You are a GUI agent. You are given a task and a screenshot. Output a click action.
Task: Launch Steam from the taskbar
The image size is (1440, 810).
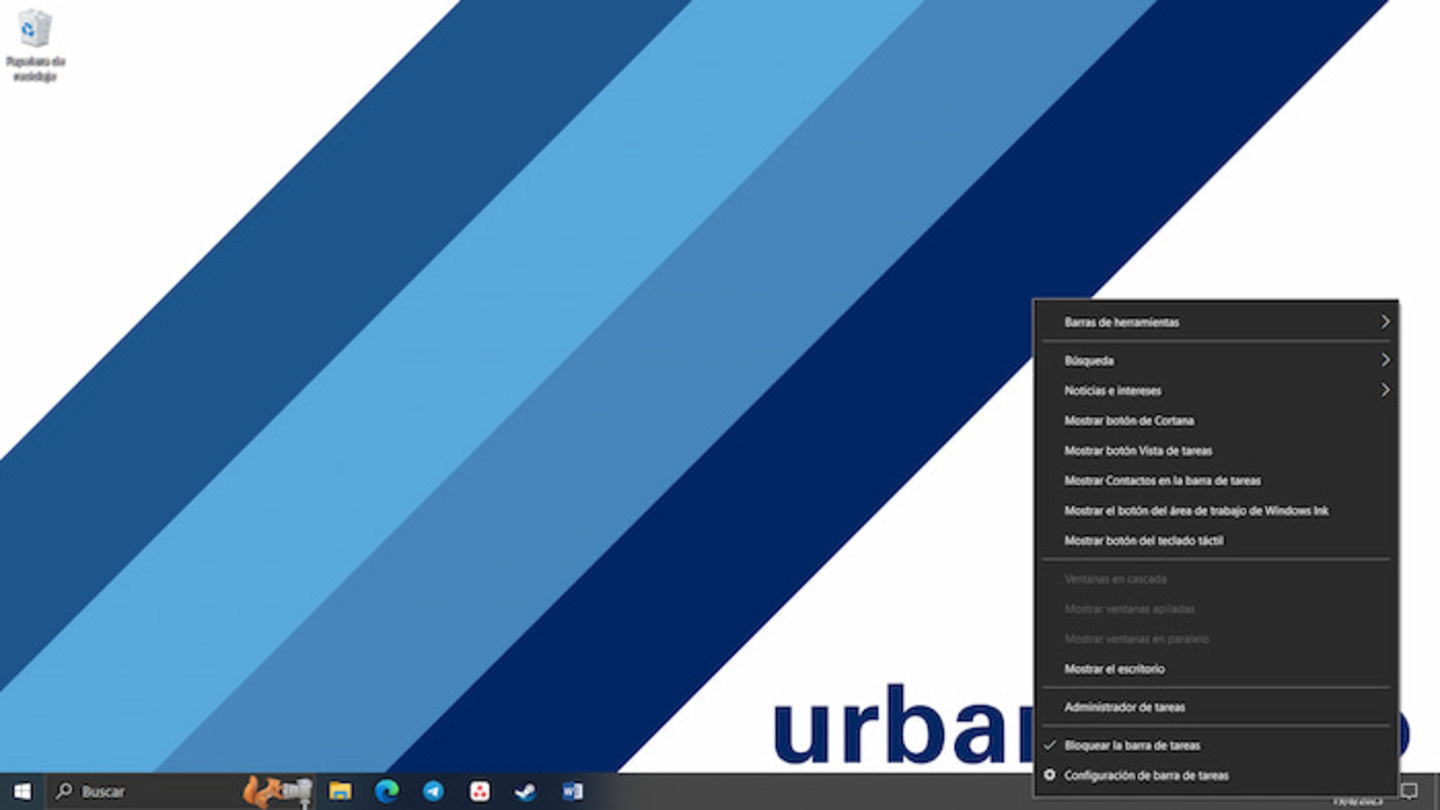526,791
